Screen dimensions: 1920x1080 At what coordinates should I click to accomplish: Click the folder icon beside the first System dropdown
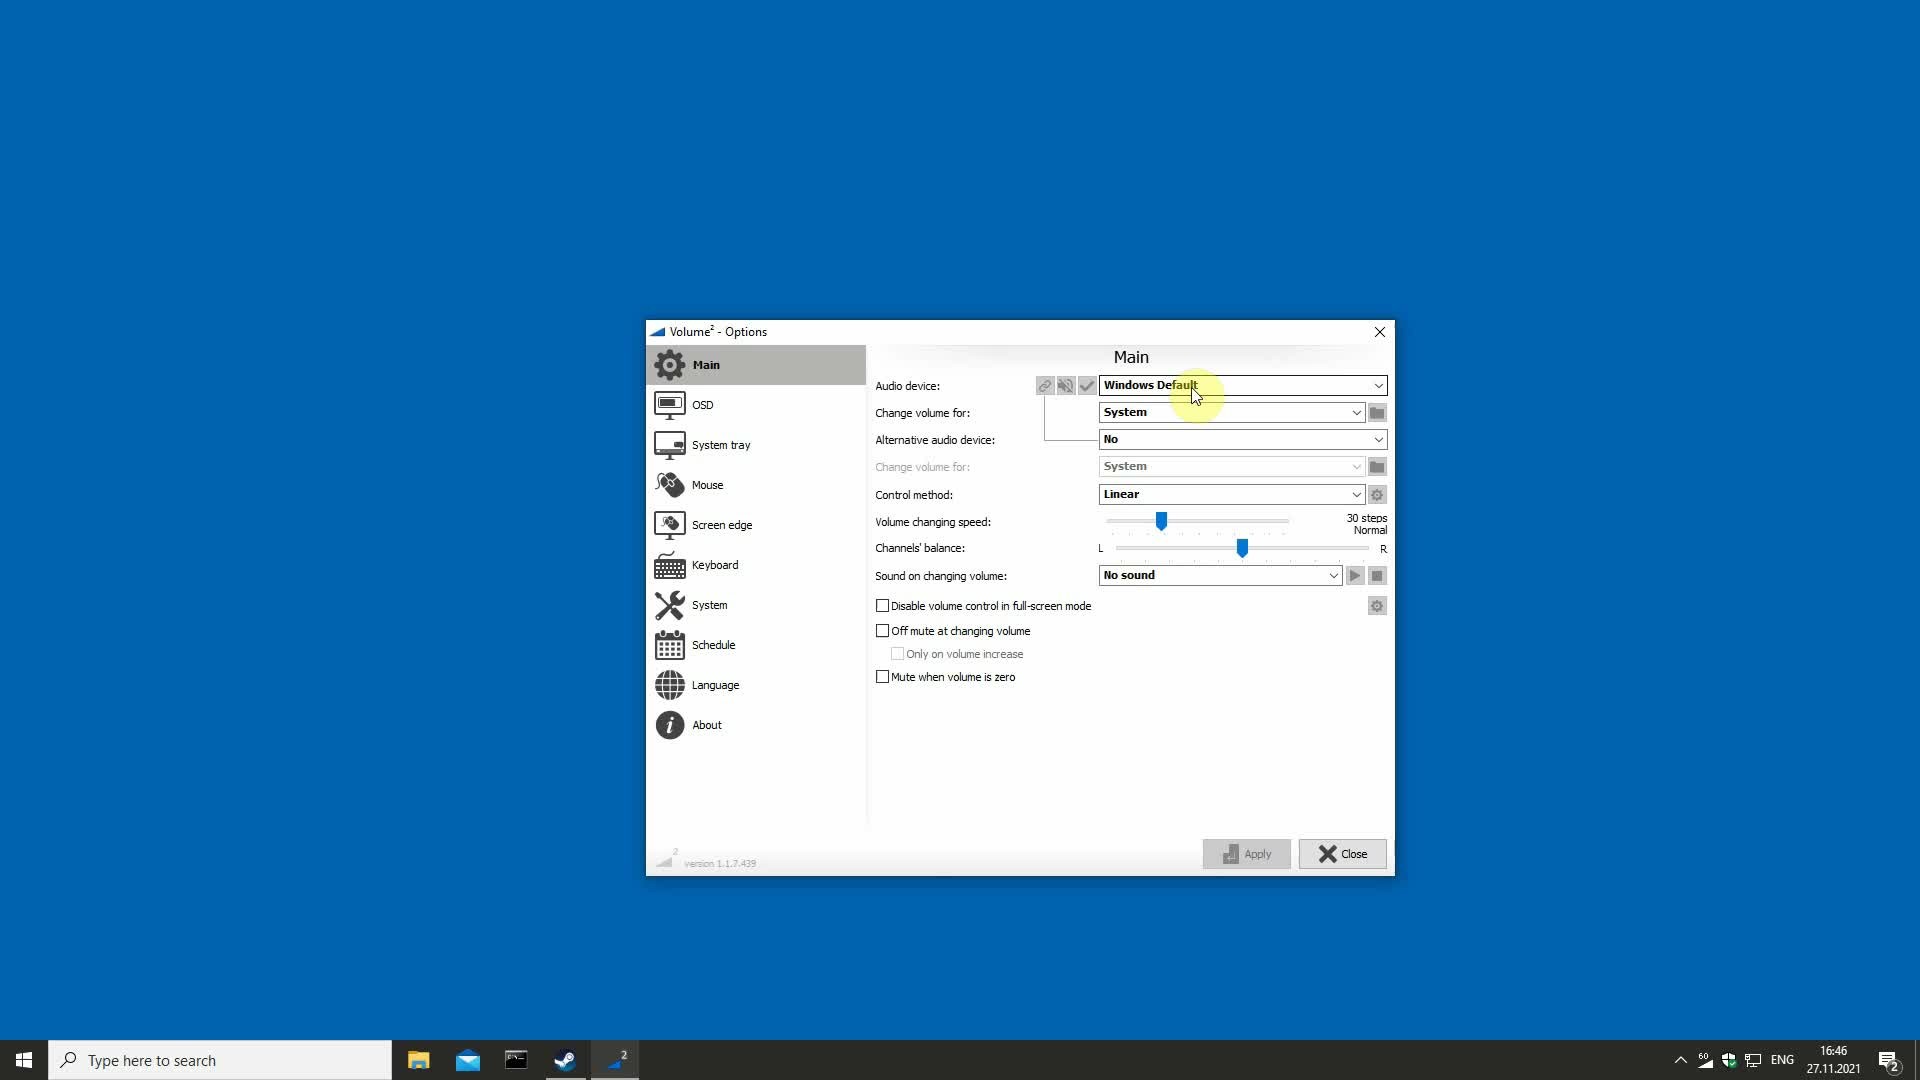click(1377, 413)
